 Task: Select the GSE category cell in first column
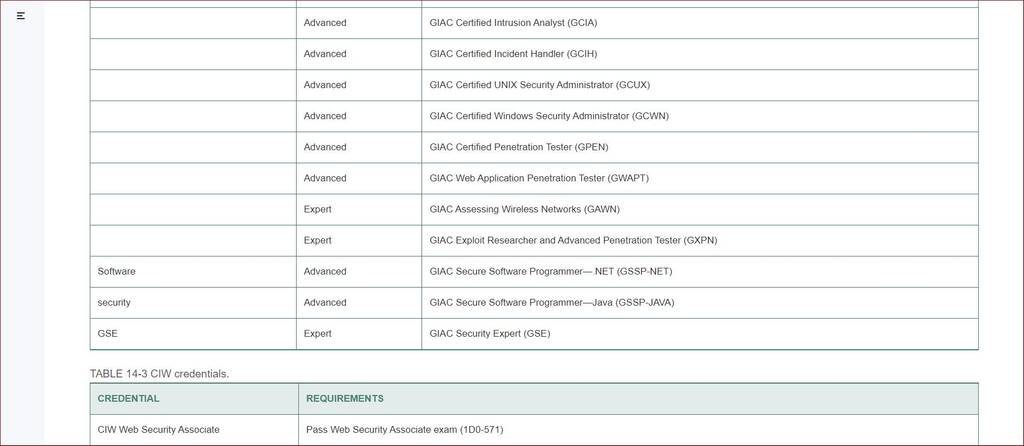point(193,334)
